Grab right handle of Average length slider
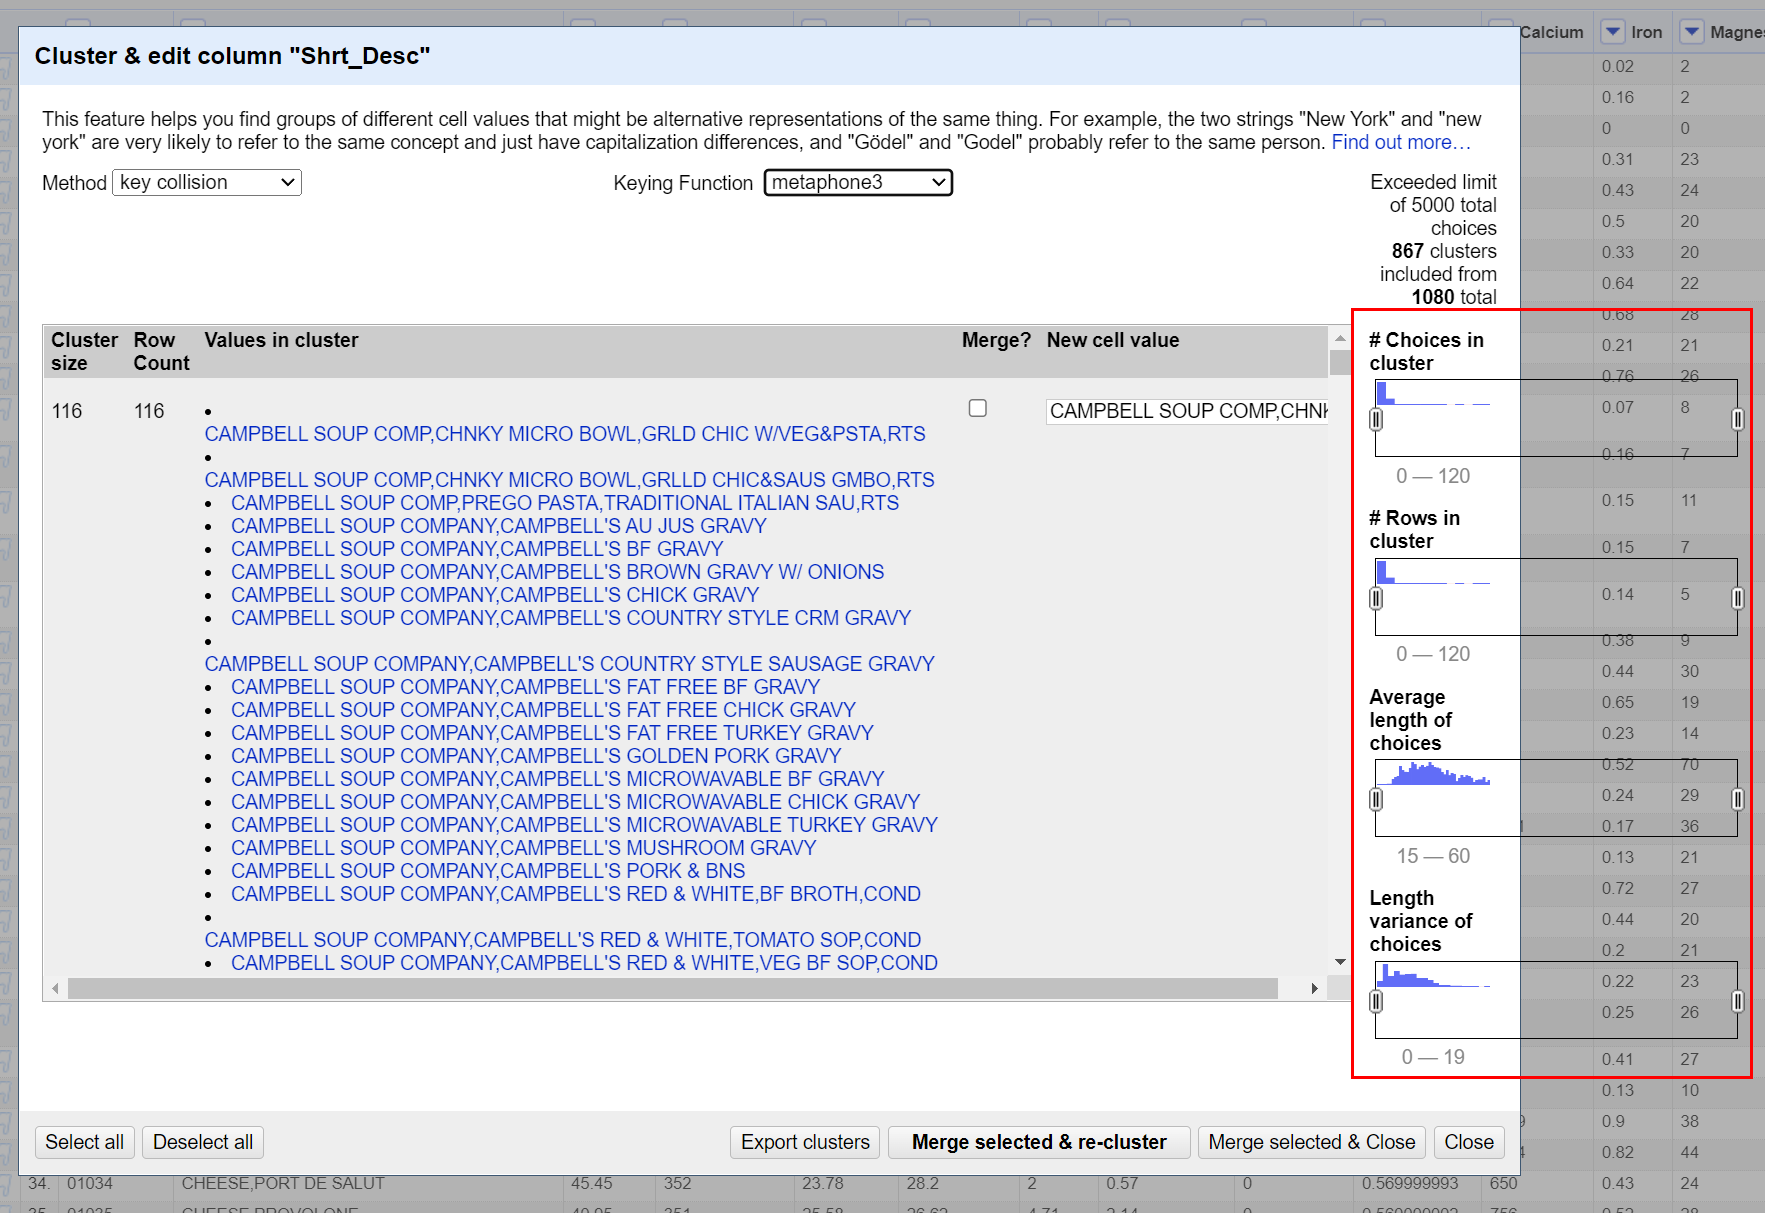 1738,799
